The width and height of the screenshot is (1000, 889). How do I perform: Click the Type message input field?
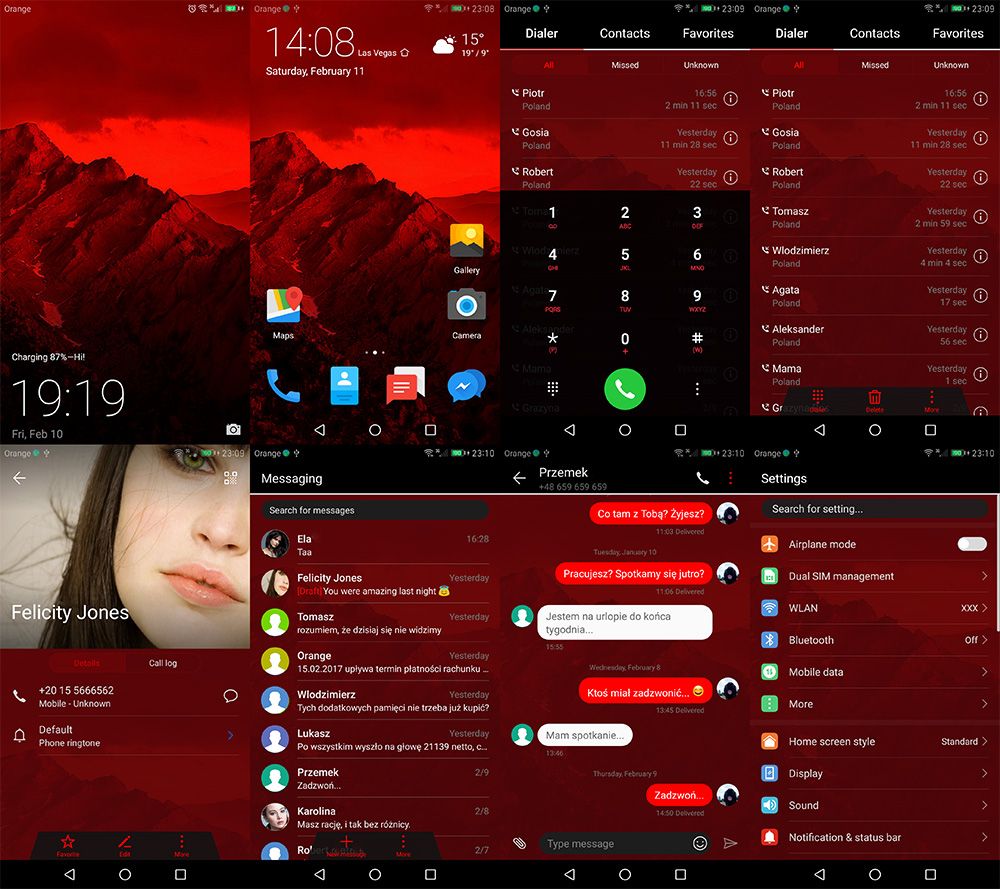click(625, 843)
